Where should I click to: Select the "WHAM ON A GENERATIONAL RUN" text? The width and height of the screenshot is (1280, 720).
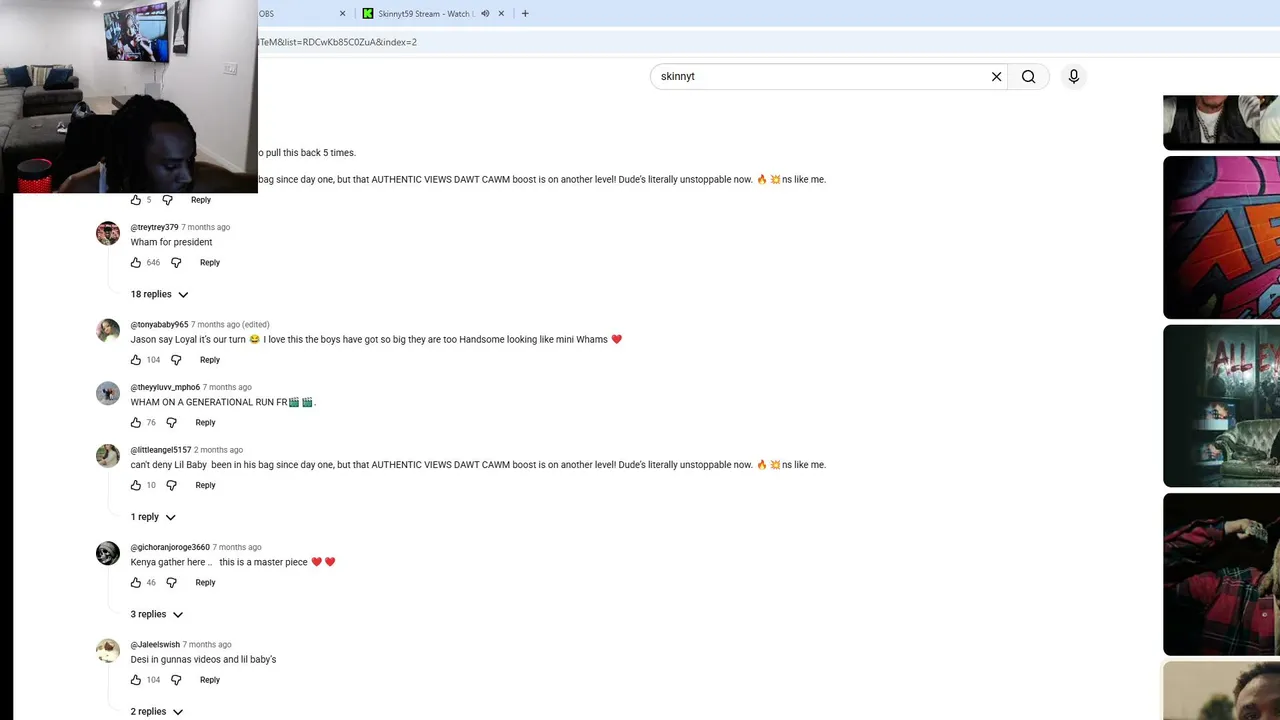[x=223, y=402]
